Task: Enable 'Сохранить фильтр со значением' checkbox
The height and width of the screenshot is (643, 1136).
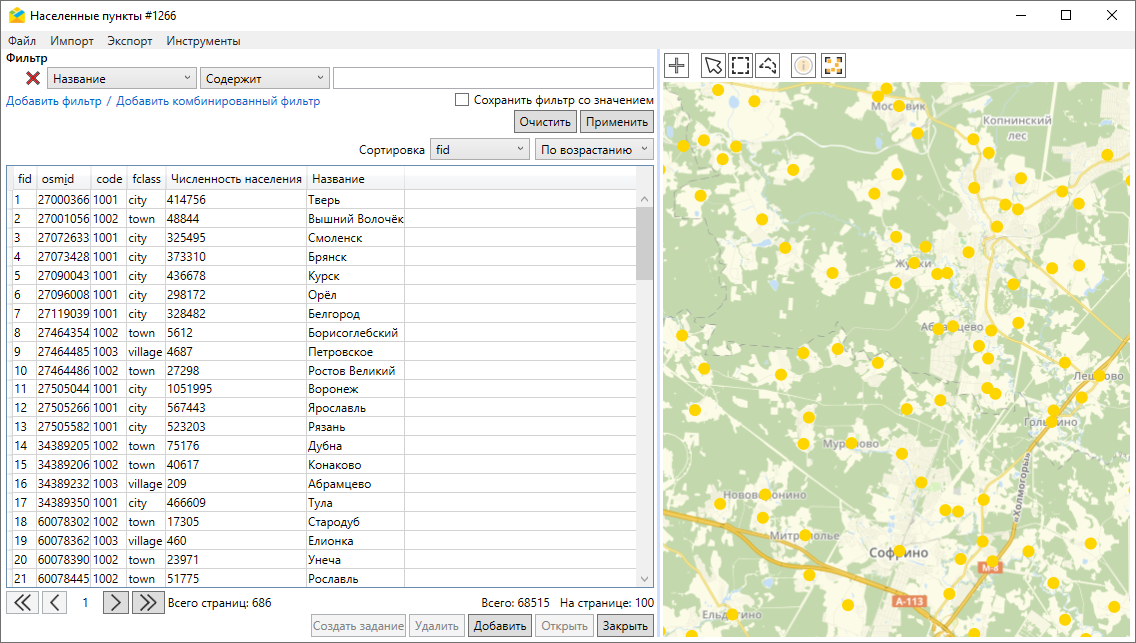Action: coord(462,100)
